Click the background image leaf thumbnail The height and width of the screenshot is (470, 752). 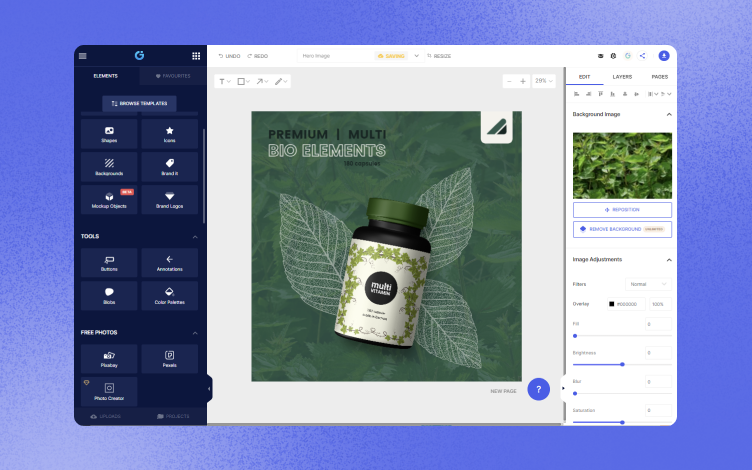[622, 165]
